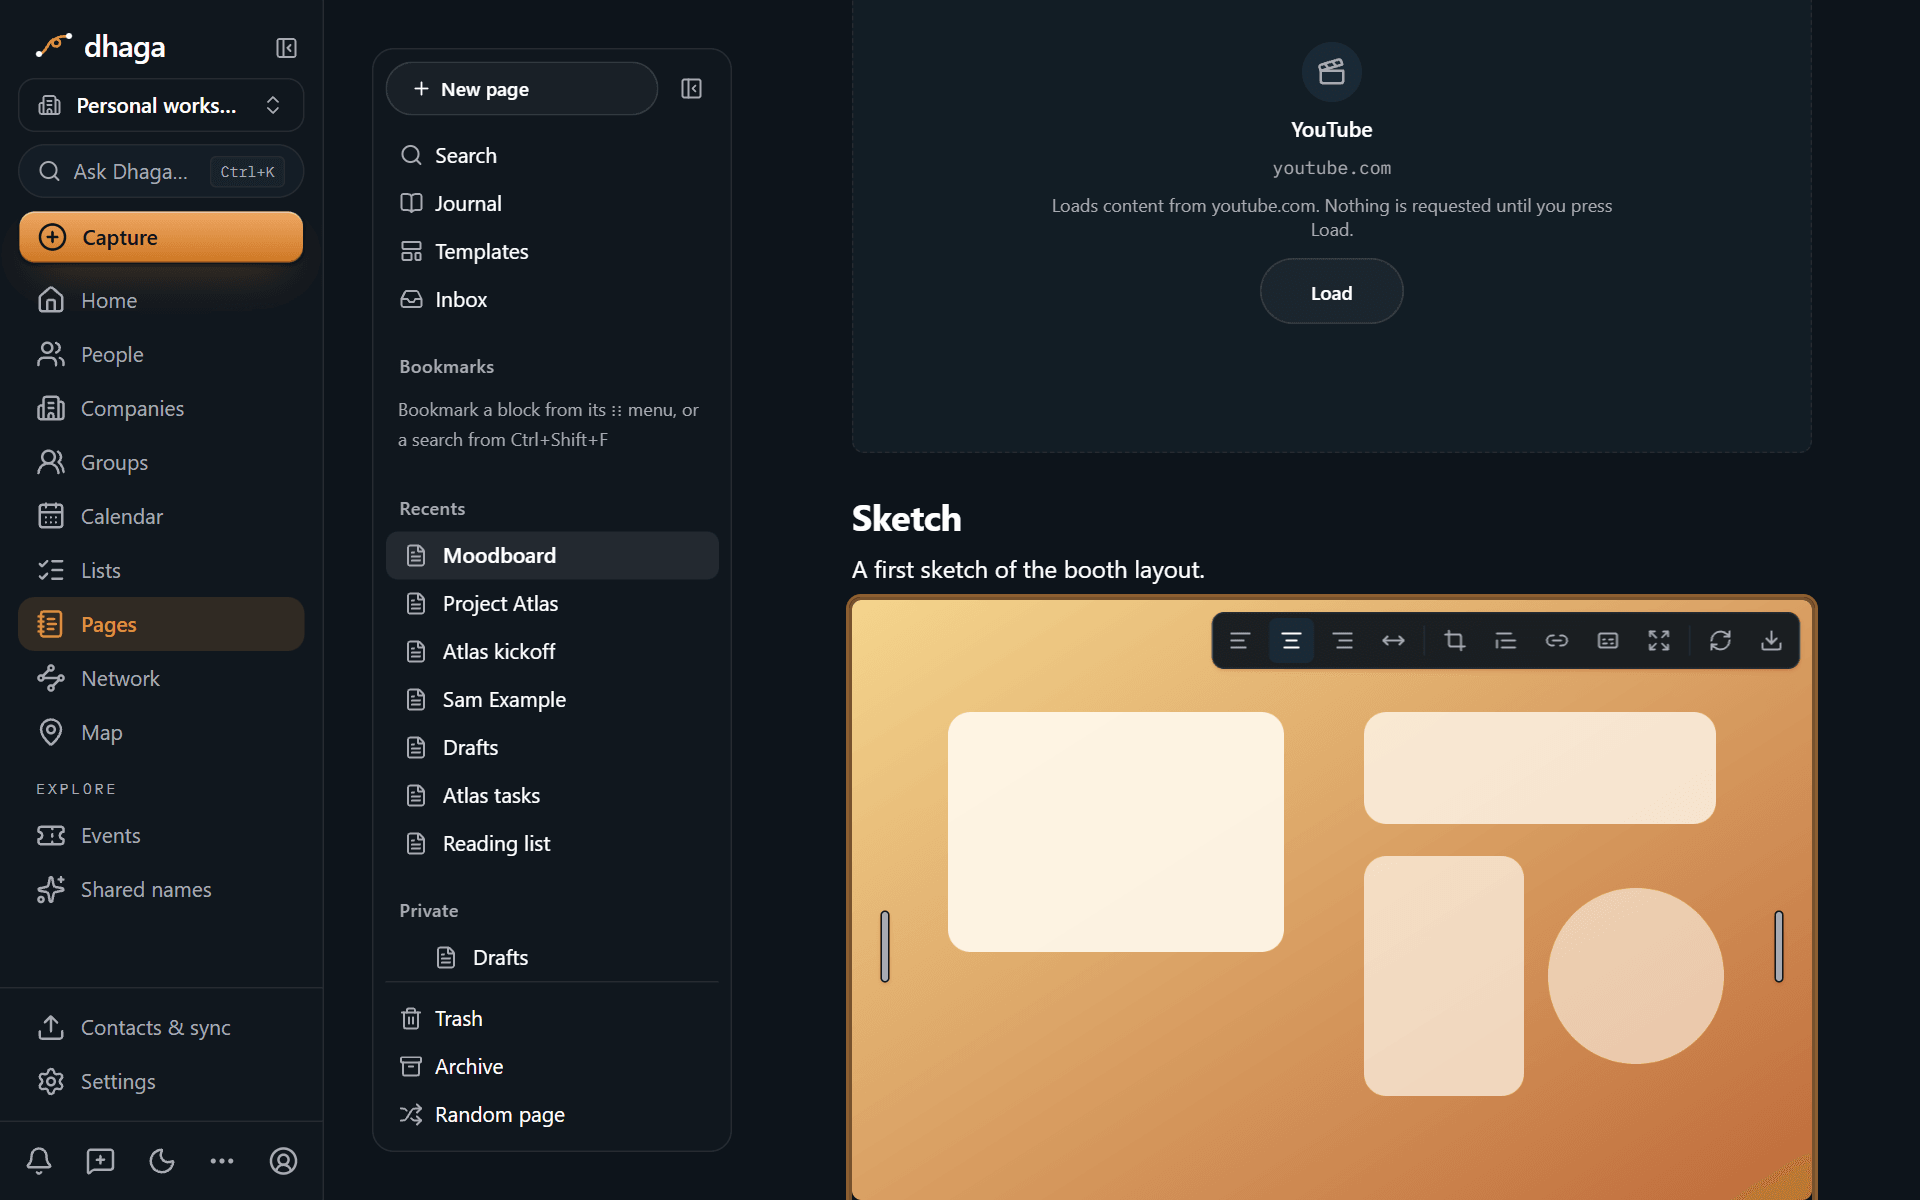Open Search in pages panel
The width and height of the screenshot is (1920, 1200).
point(552,155)
